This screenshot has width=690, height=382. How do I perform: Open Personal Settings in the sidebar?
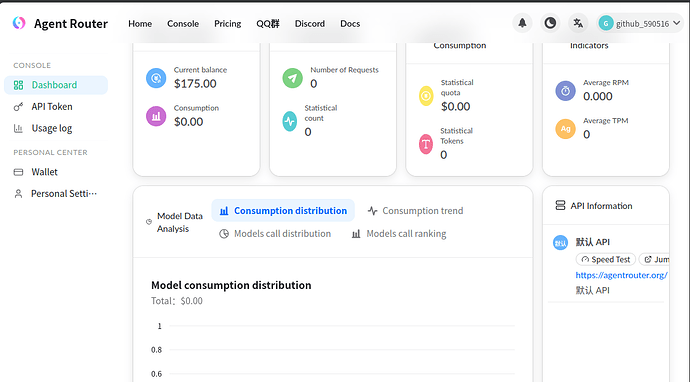[56, 194]
